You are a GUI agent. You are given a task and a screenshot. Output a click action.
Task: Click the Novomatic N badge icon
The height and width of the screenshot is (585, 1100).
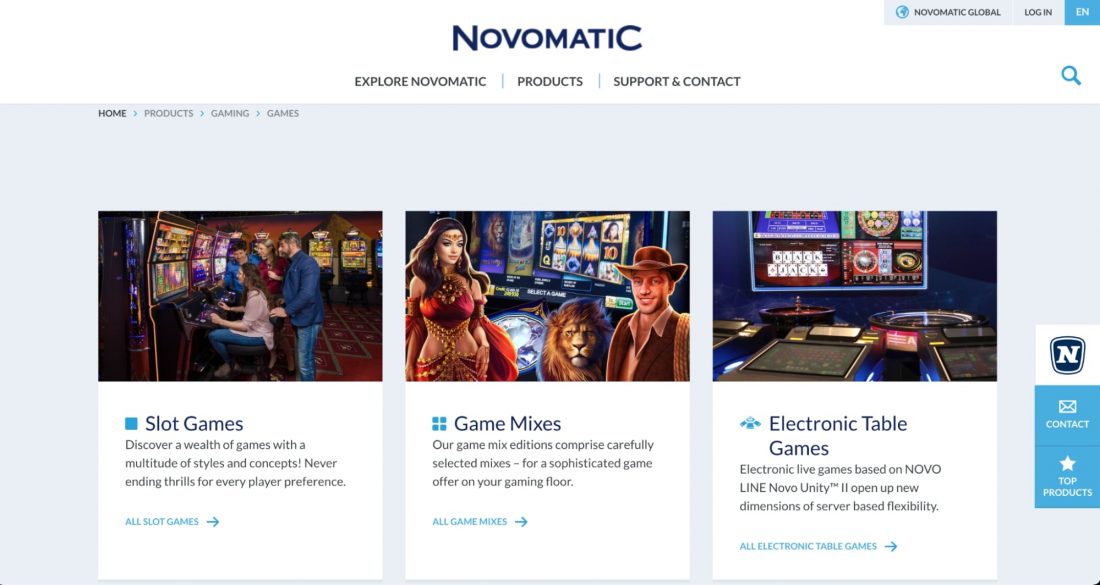(1067, 355)
